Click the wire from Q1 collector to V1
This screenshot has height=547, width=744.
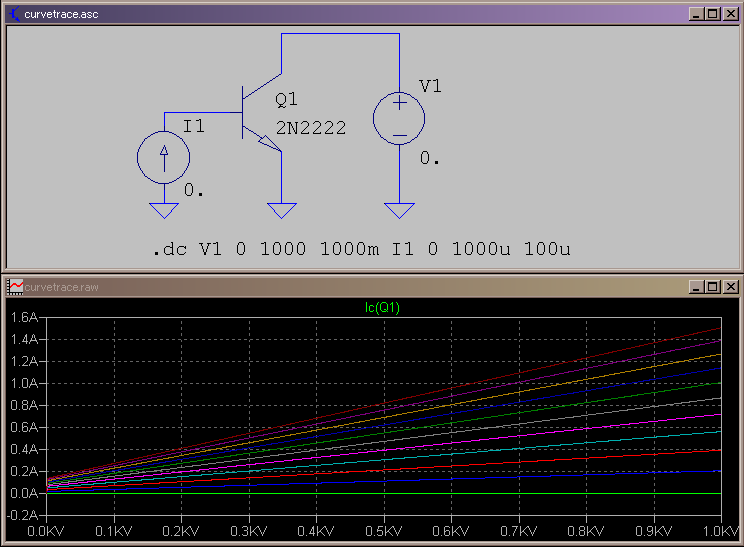click(340, 34)
